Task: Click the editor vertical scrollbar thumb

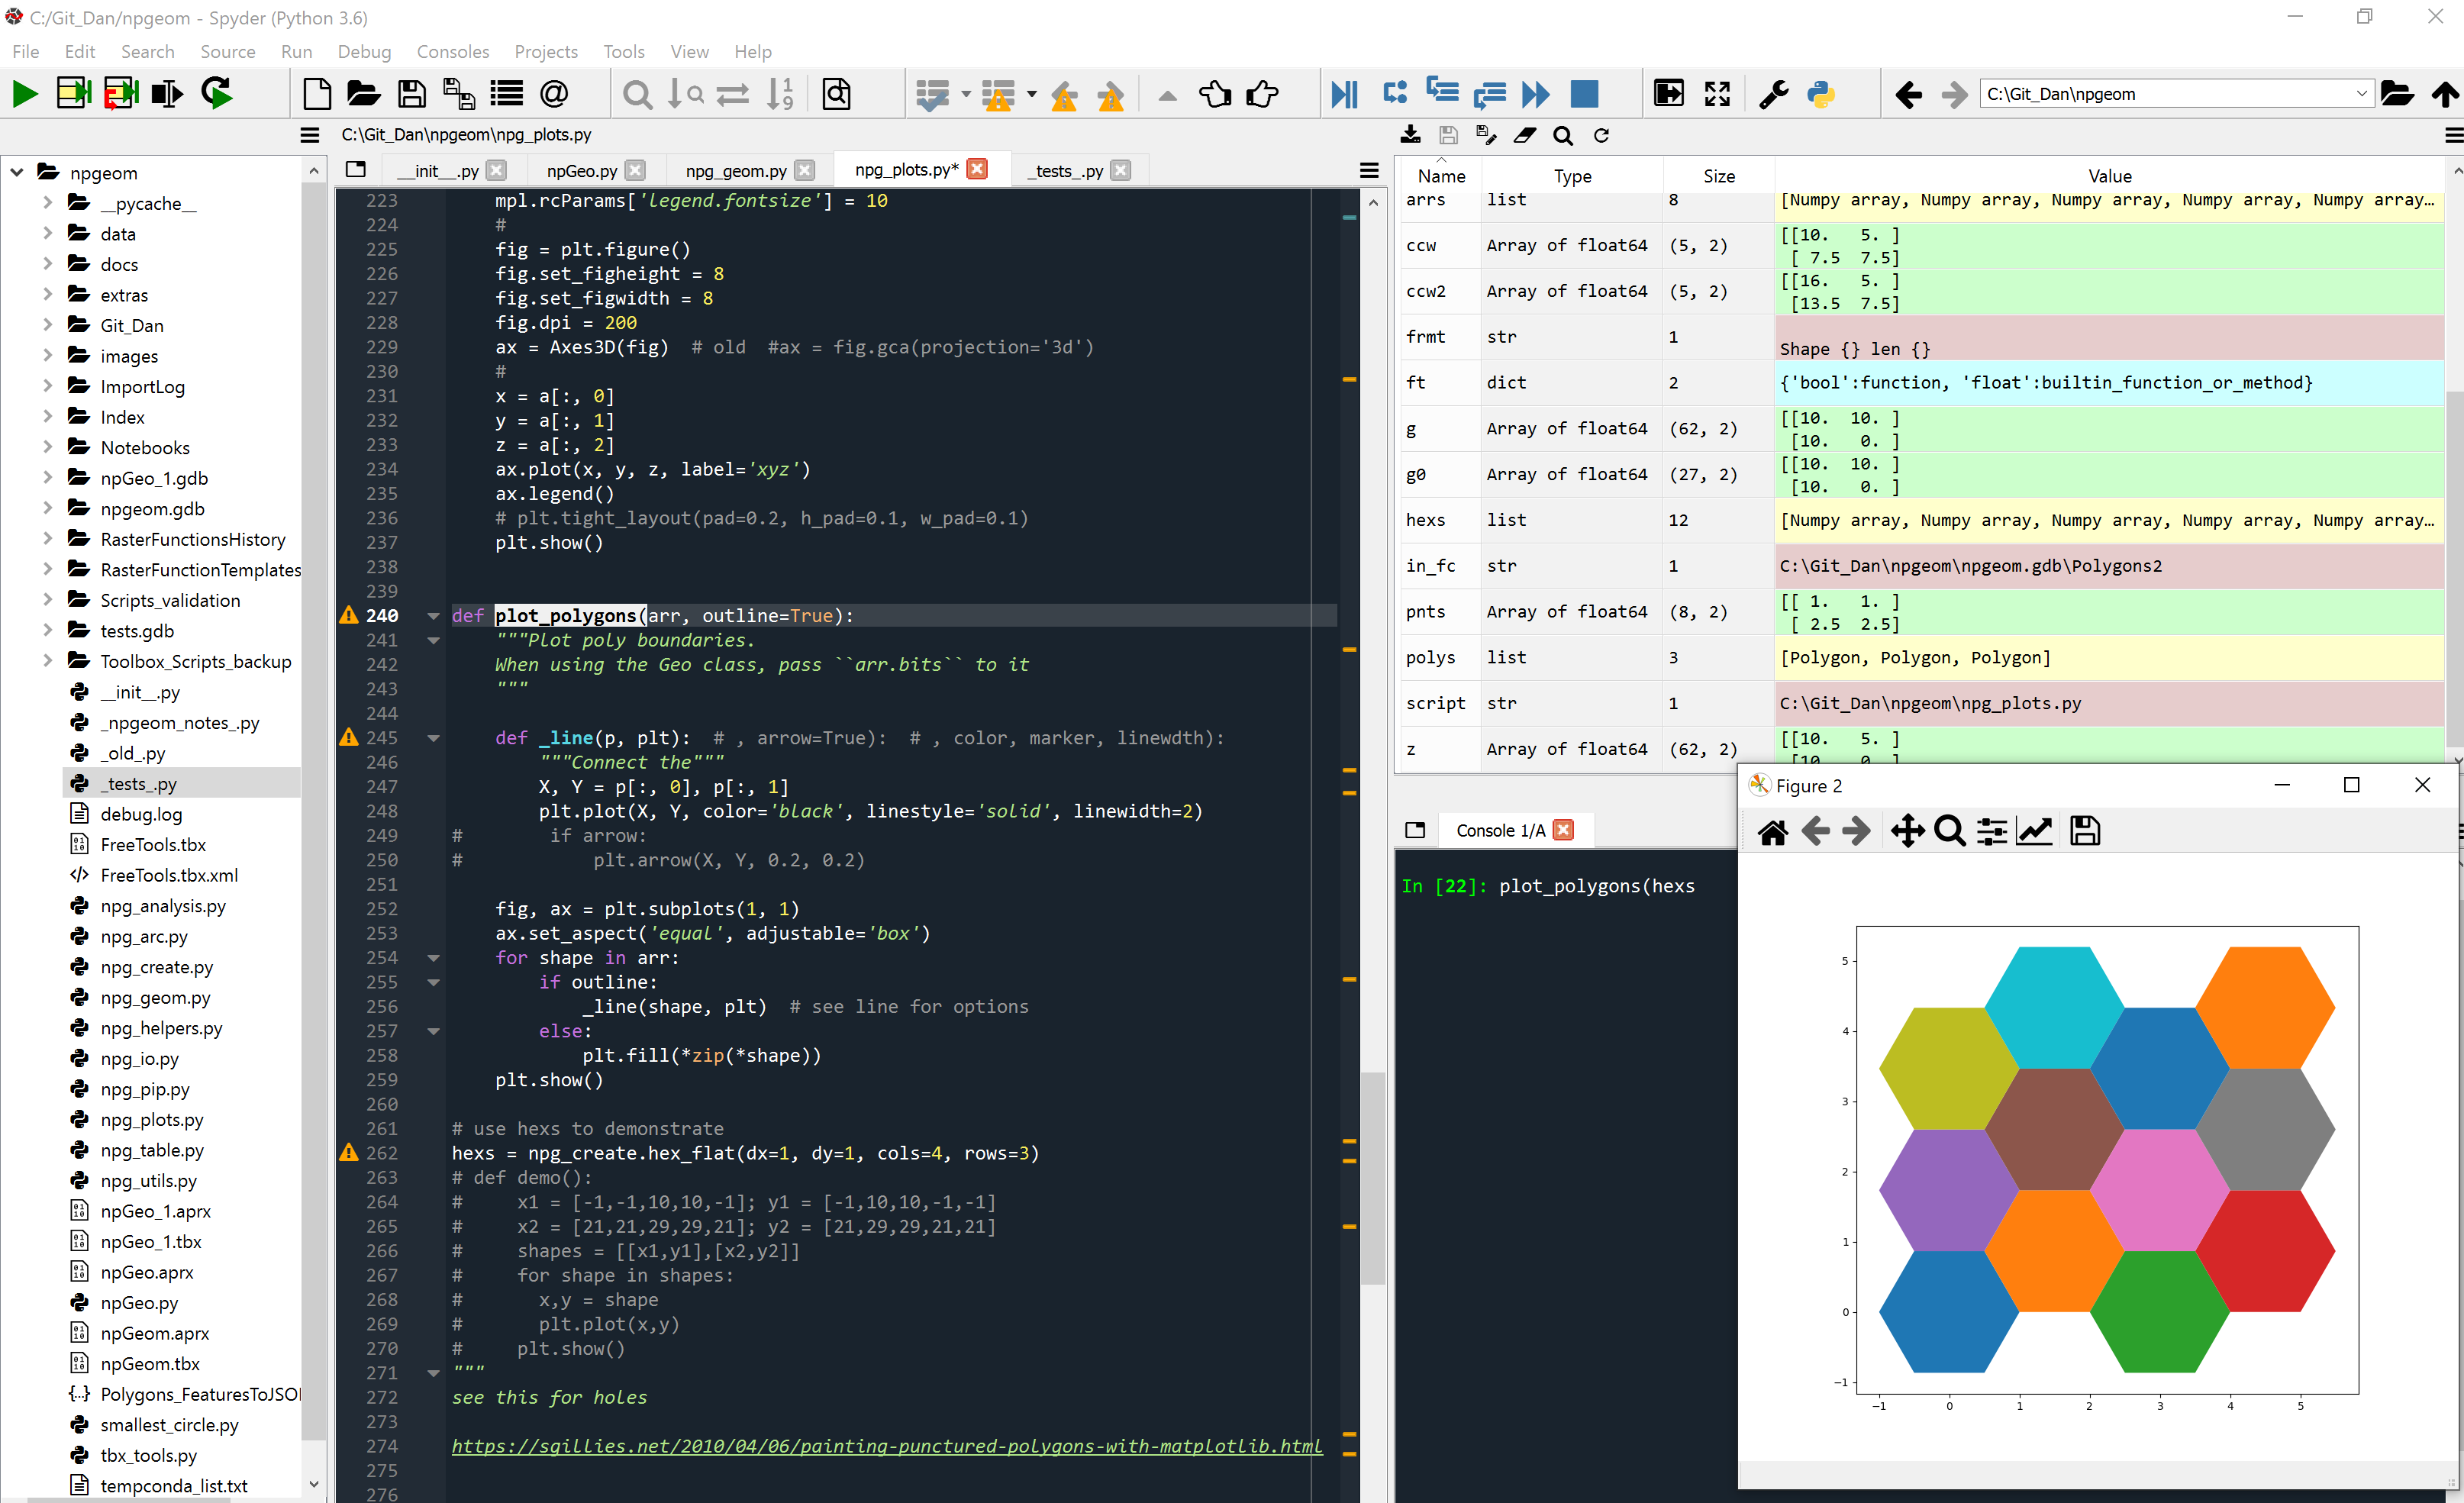Action: click(1373, 1178)
